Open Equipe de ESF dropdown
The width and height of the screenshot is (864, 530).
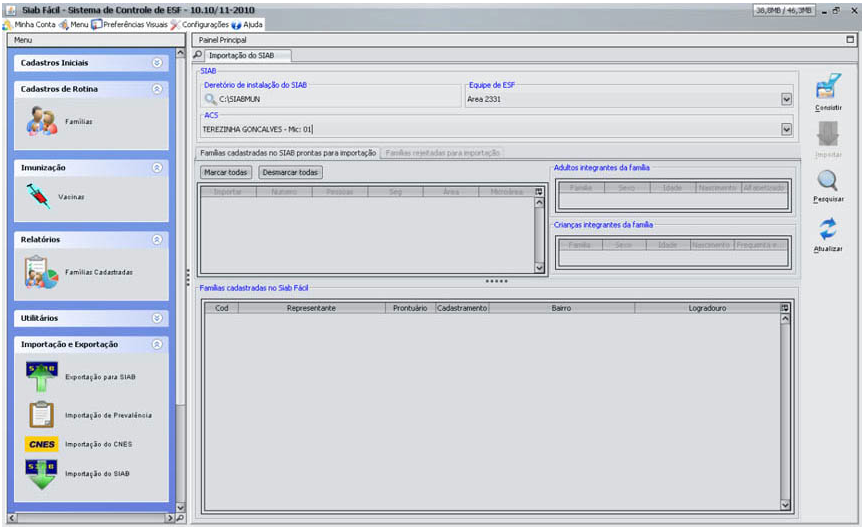coord(786,99)
